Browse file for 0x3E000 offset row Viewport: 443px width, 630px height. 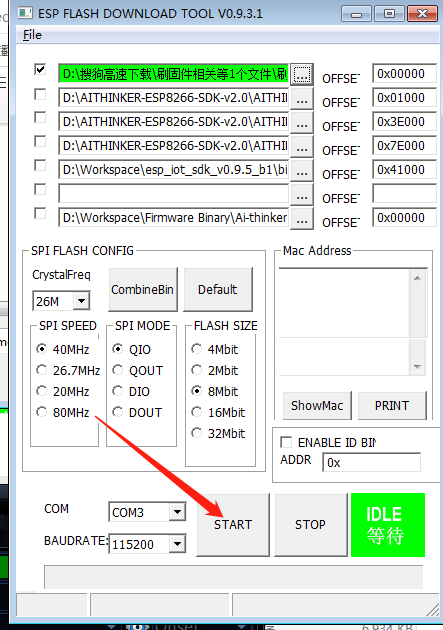tap(302, 122)
